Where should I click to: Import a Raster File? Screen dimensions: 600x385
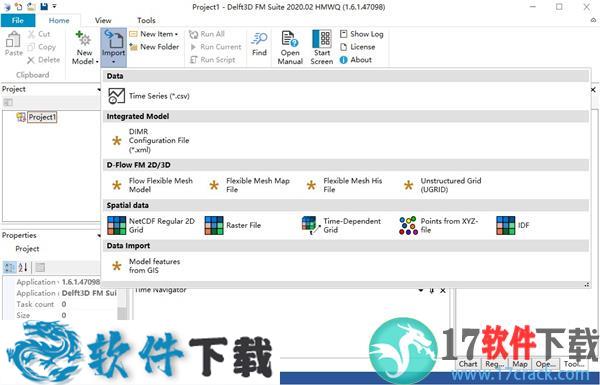pos(233,225)
